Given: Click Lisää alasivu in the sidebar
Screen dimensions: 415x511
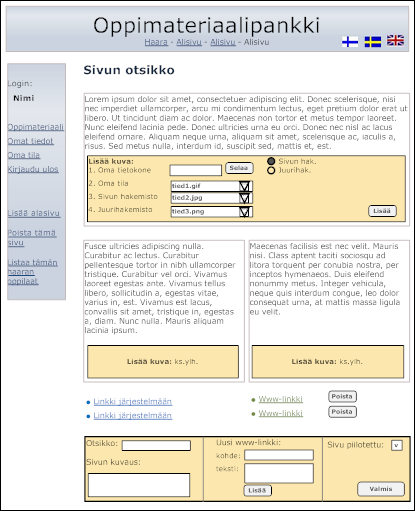Looking at the screenshot, I should [34, 213].
